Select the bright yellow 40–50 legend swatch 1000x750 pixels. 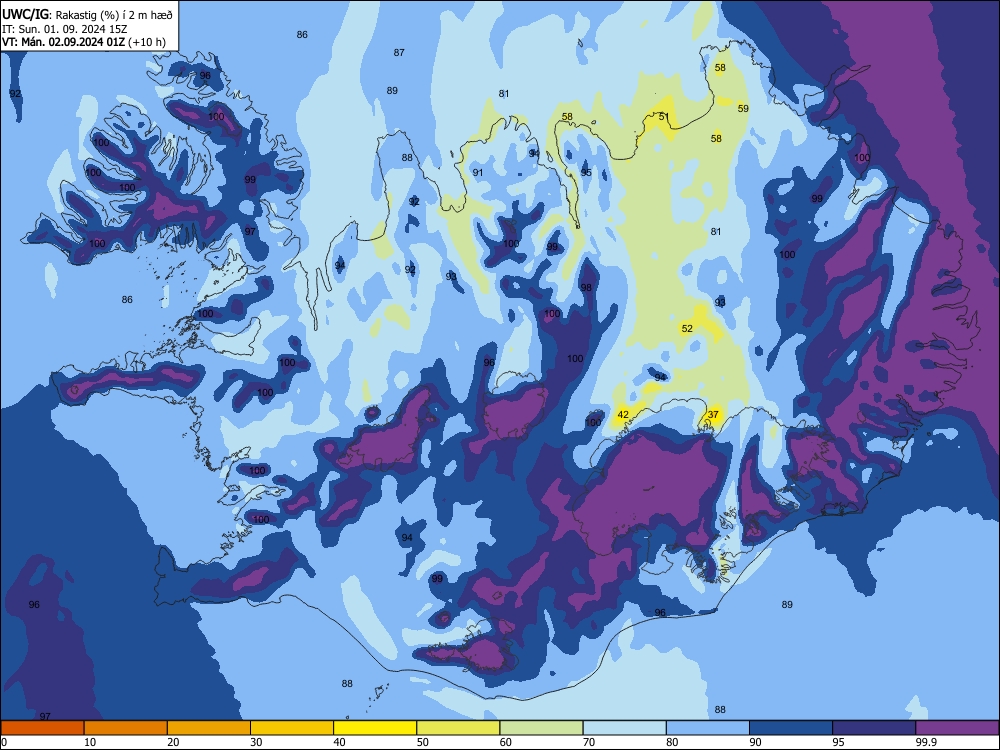click(x=375, y=728)
